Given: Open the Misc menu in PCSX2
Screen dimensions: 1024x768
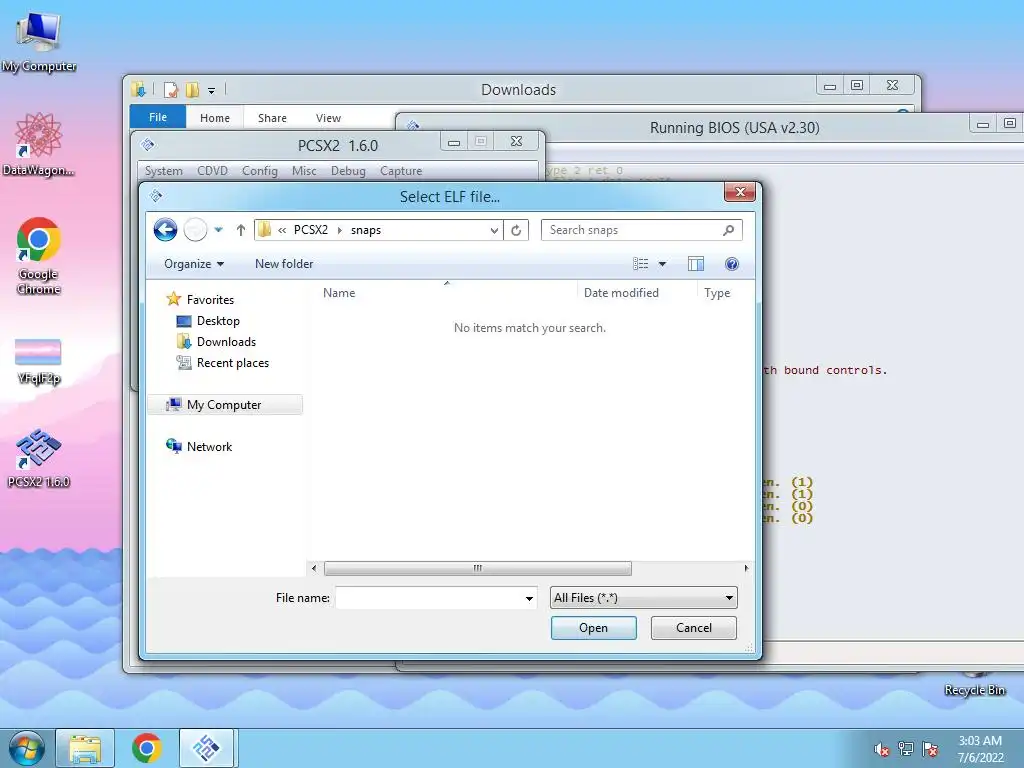Looking at the screenshot, I should (304, 170).
